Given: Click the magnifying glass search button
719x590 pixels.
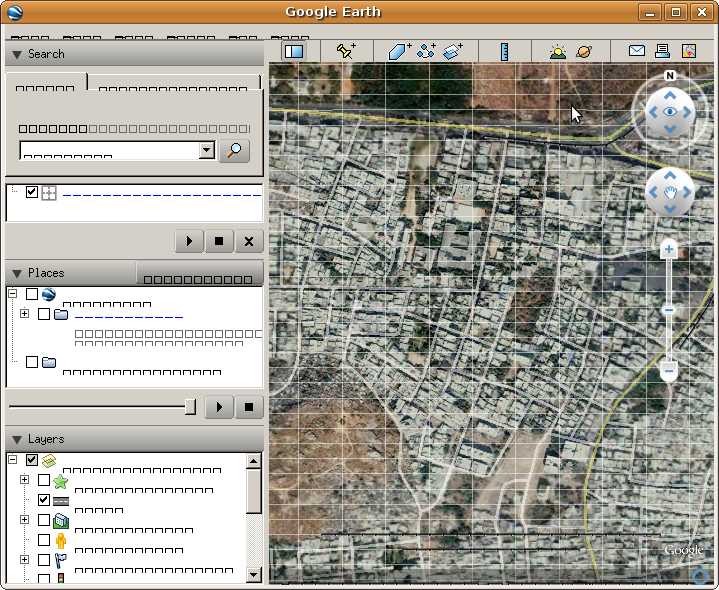Looking at the screenshot, I should [x=234, y=150].
